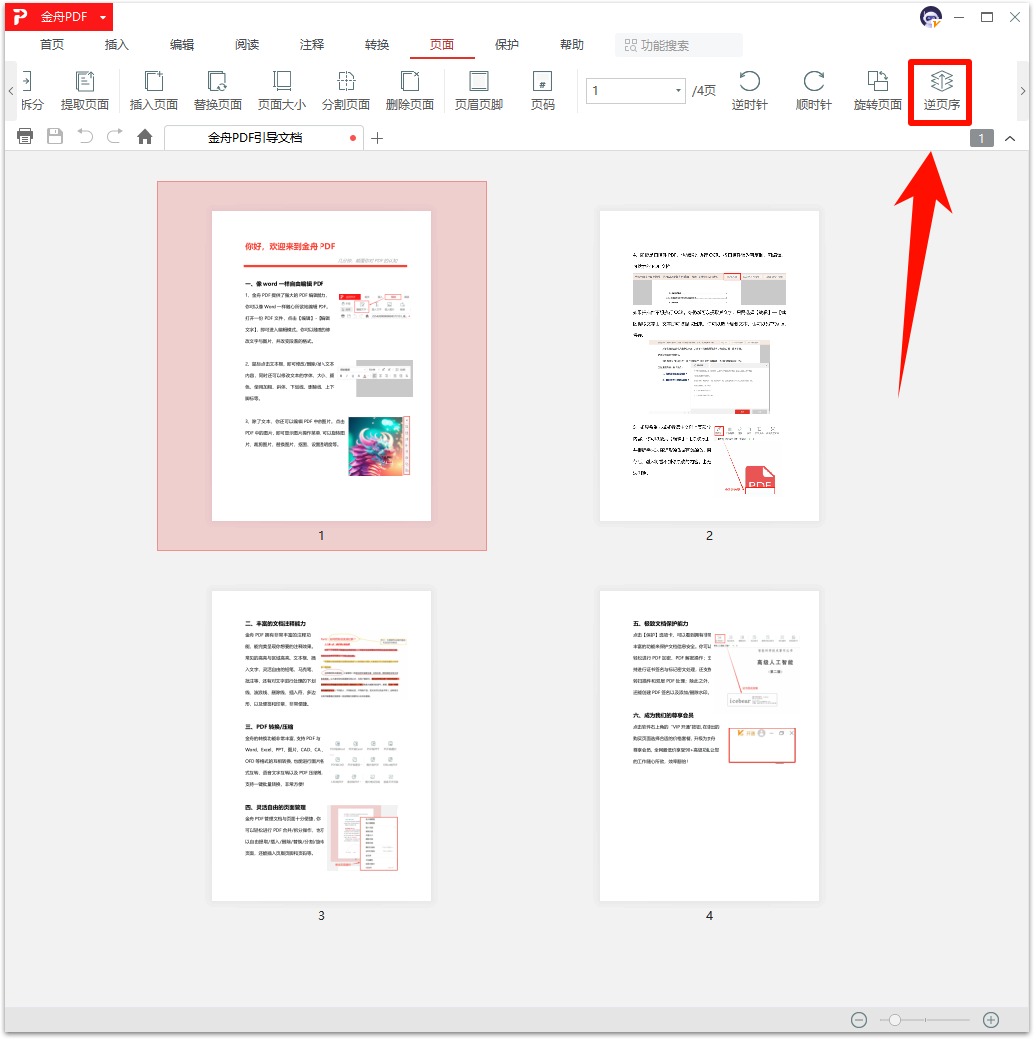Select the 提取页面 extract pages tool
The width and height of the screenshot is (1034, 1039).
(85, 89)
